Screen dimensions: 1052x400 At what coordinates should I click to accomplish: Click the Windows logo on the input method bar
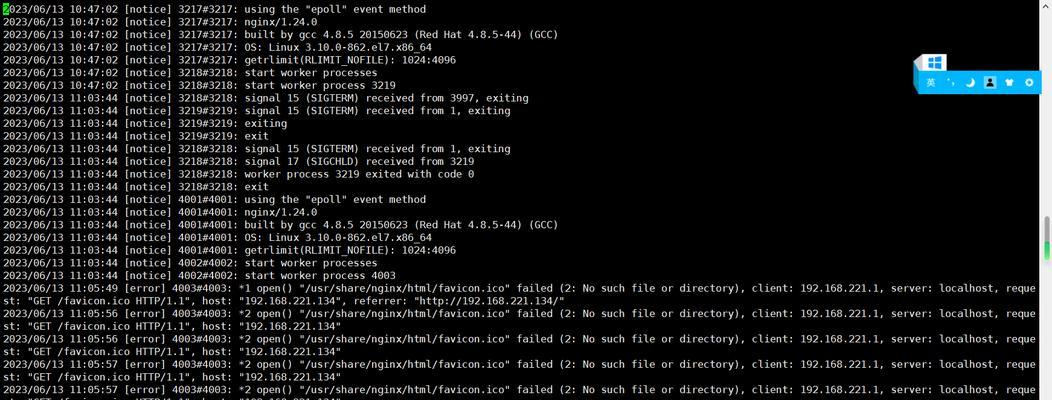[x=935, y=63]
